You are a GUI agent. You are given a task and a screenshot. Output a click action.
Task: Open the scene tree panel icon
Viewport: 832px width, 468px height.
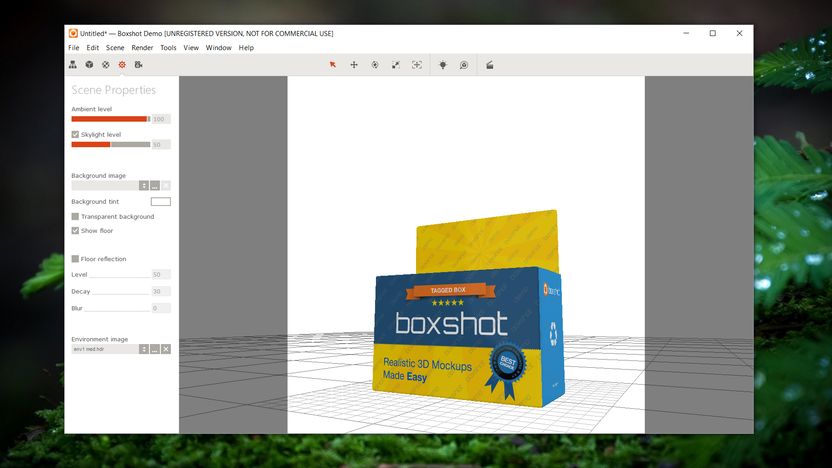tap(73, 65)
